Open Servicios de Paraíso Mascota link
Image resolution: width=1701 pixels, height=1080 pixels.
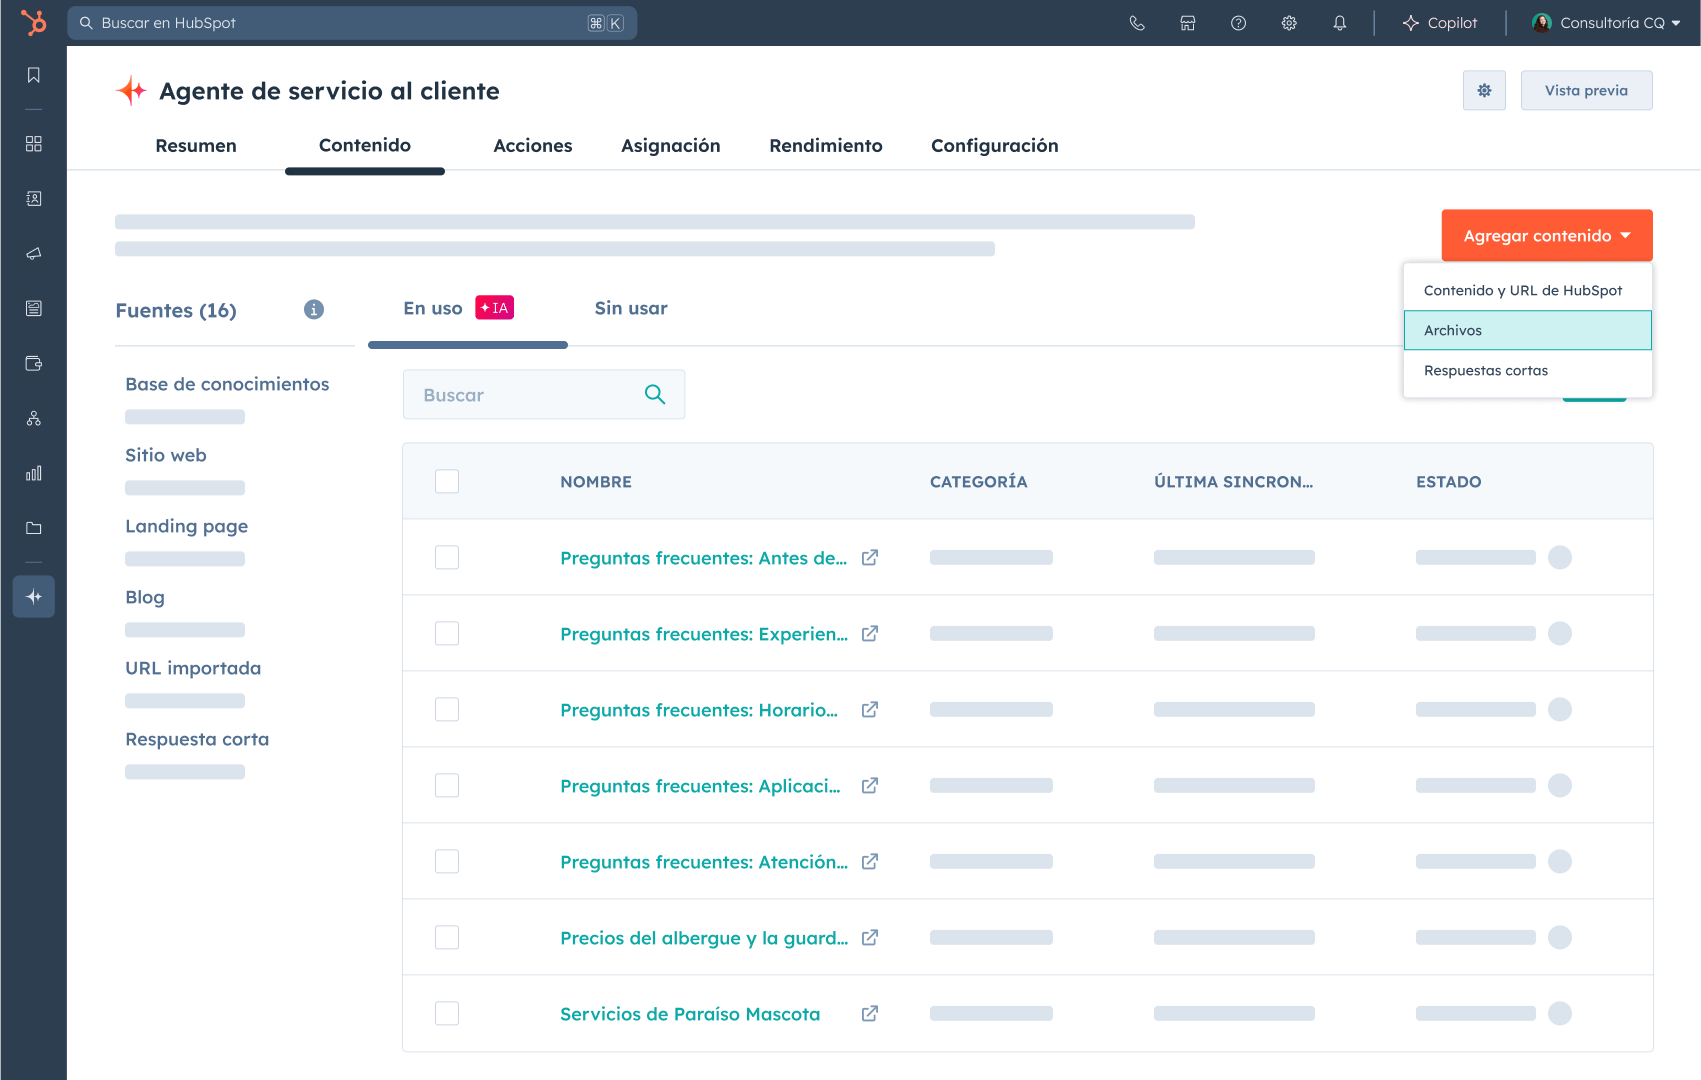(x=690, y=1014)
